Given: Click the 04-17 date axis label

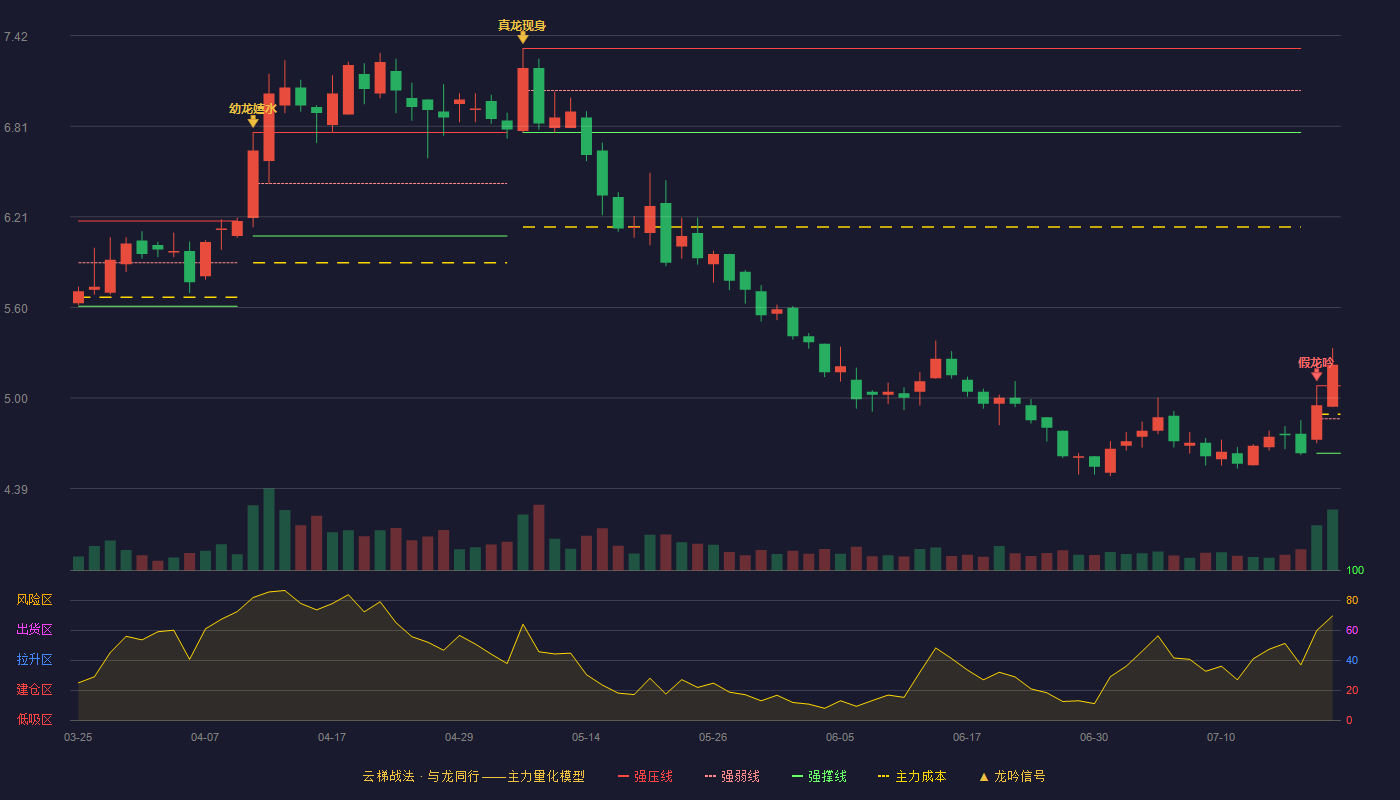Looking at the screenshot, I should (332, 737).
